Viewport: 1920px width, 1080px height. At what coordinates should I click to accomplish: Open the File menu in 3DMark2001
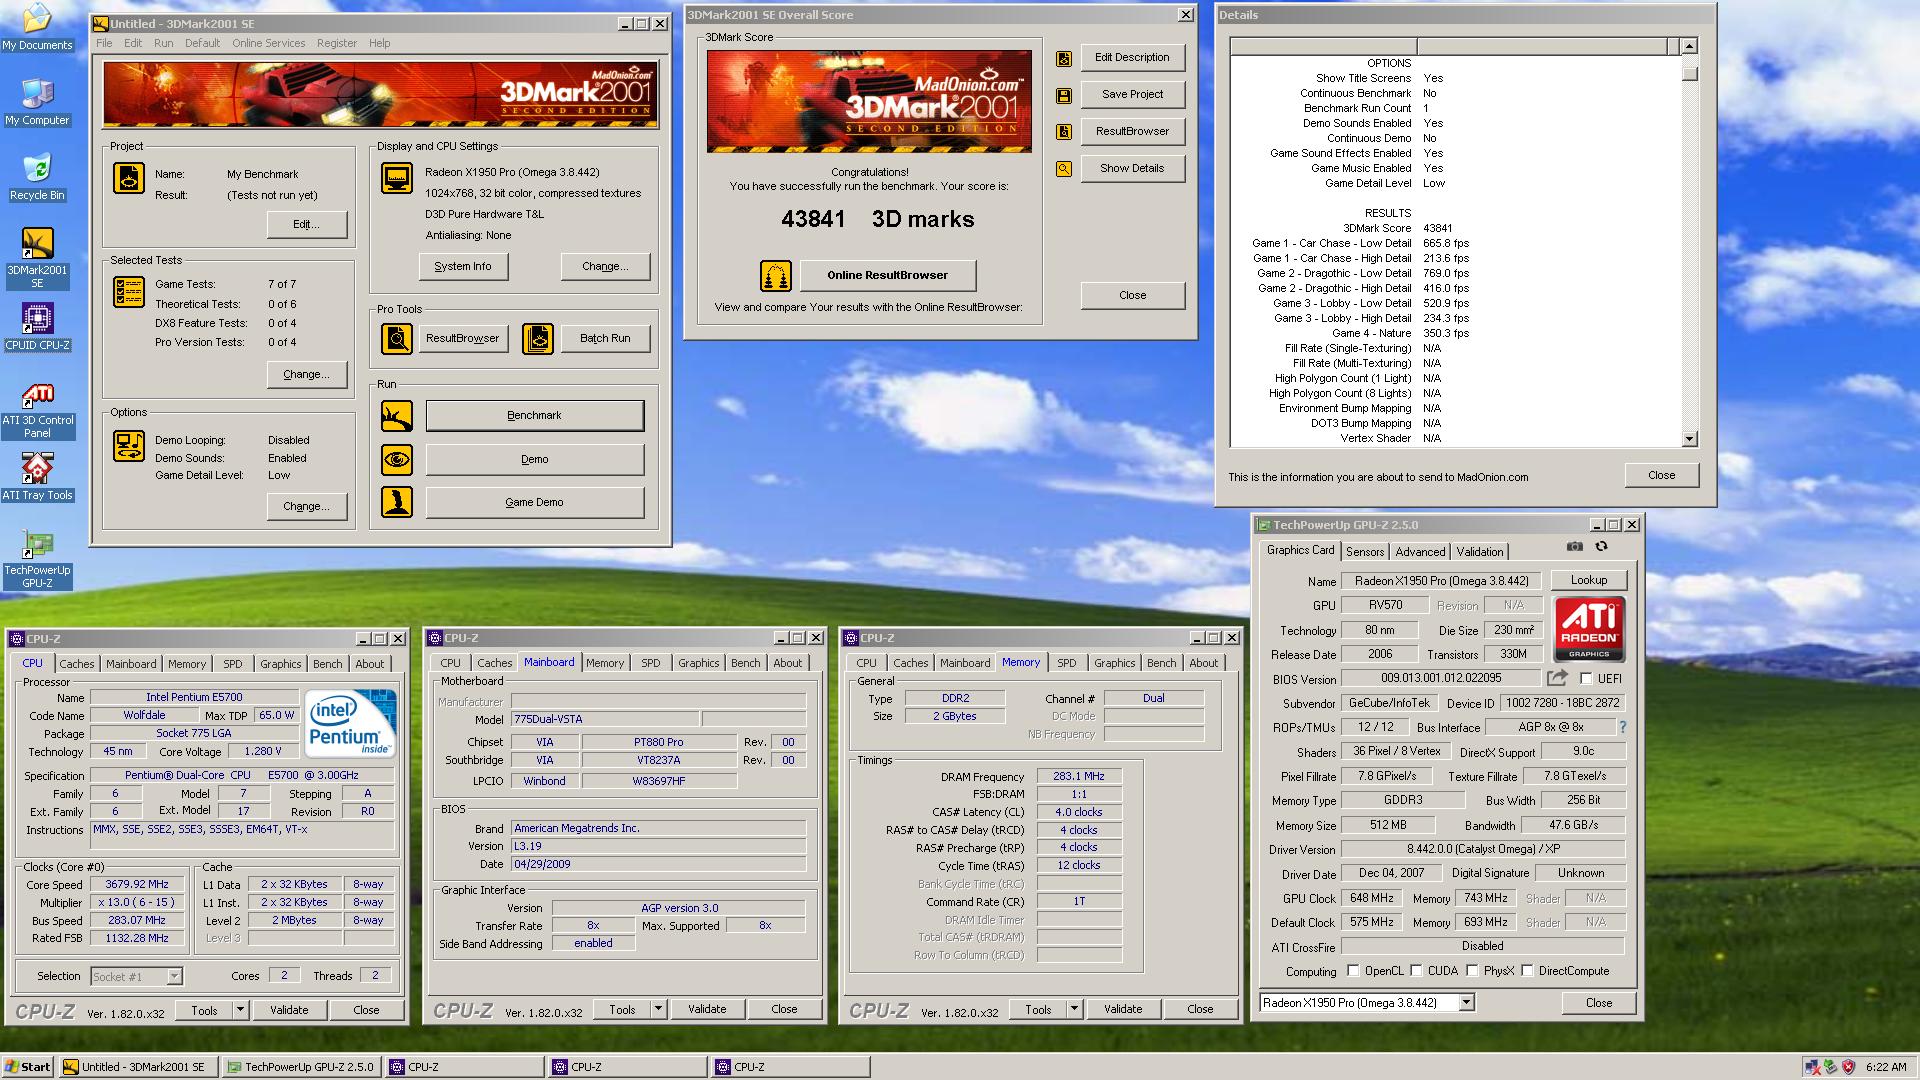tap(104, 43)
